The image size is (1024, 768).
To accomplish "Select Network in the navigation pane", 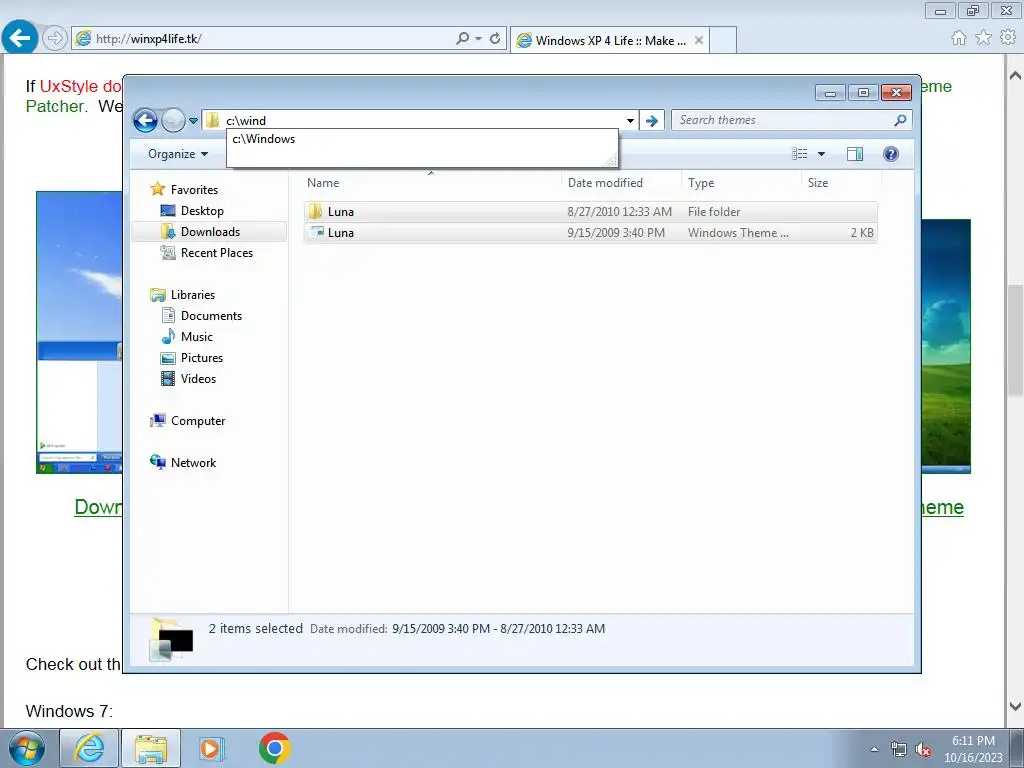I will point(193,463).
